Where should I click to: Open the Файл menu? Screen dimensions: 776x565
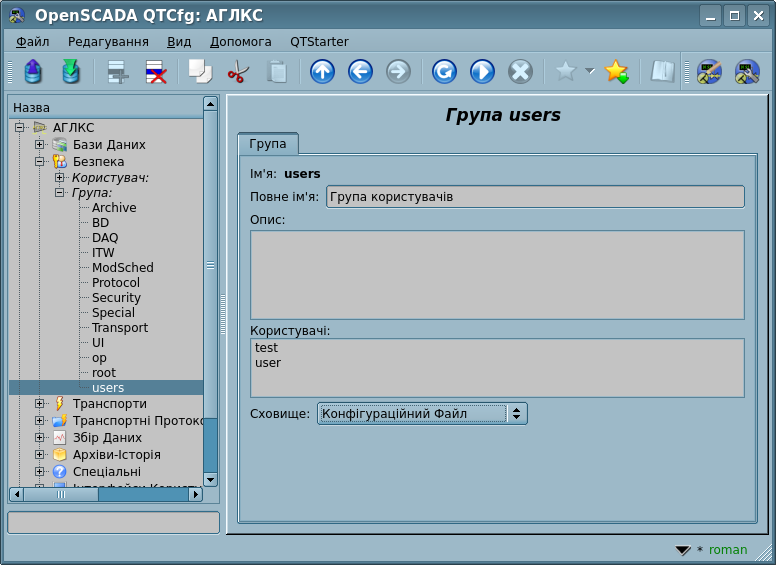[33, 42]
